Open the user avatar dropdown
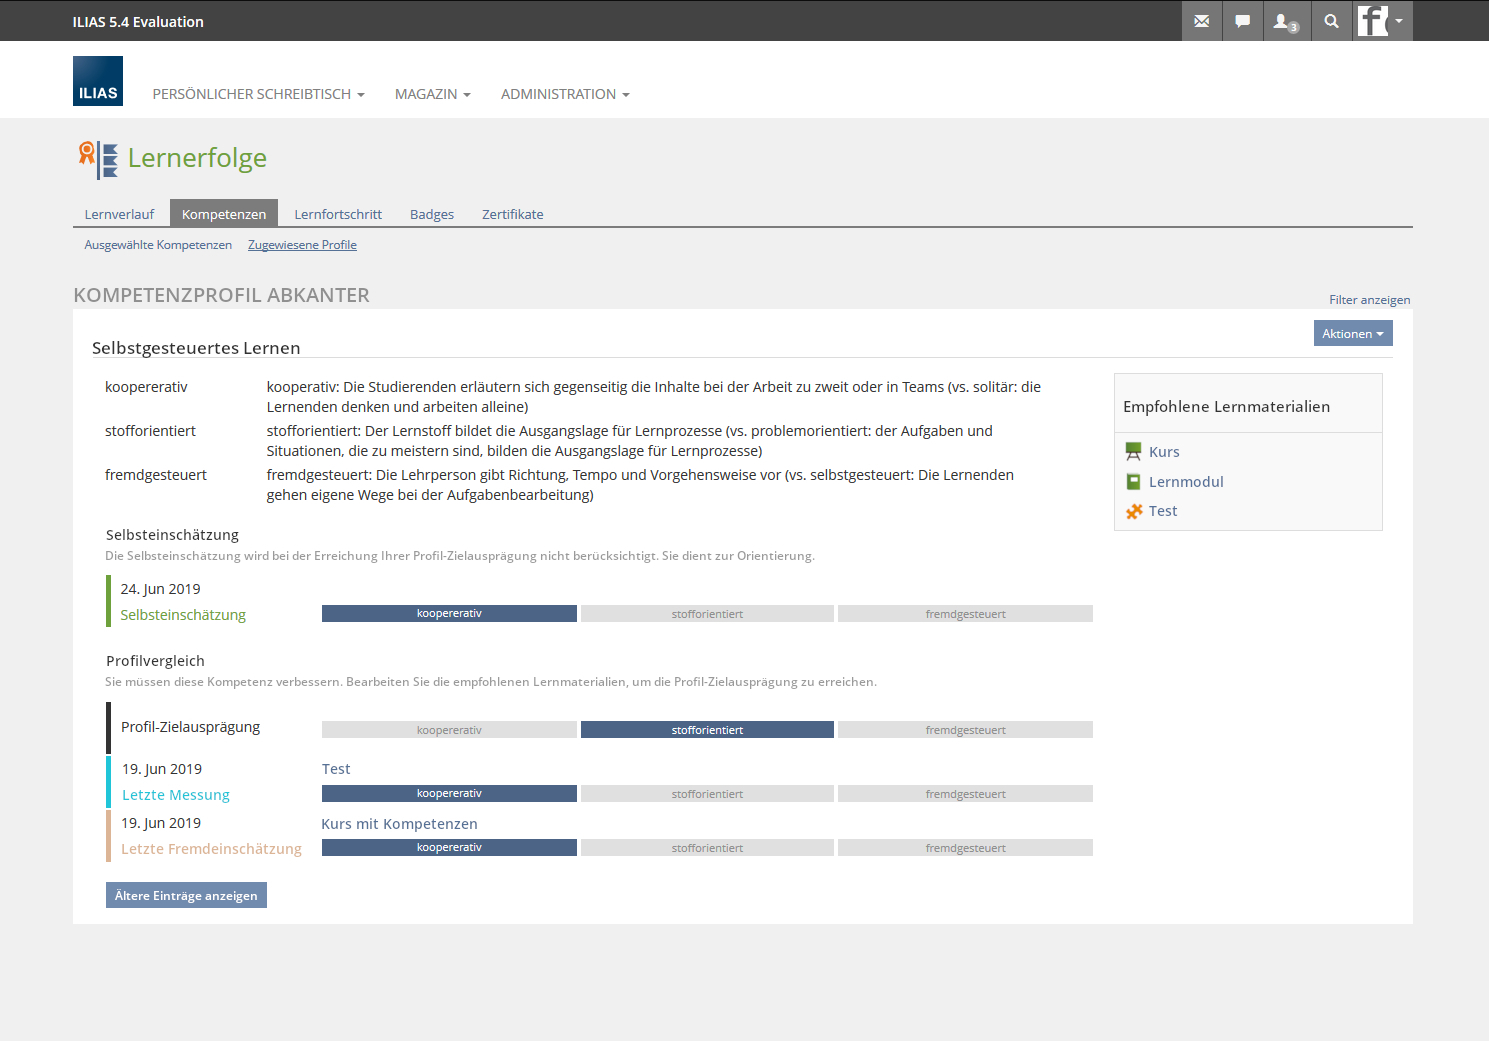 click(1382, 21)
